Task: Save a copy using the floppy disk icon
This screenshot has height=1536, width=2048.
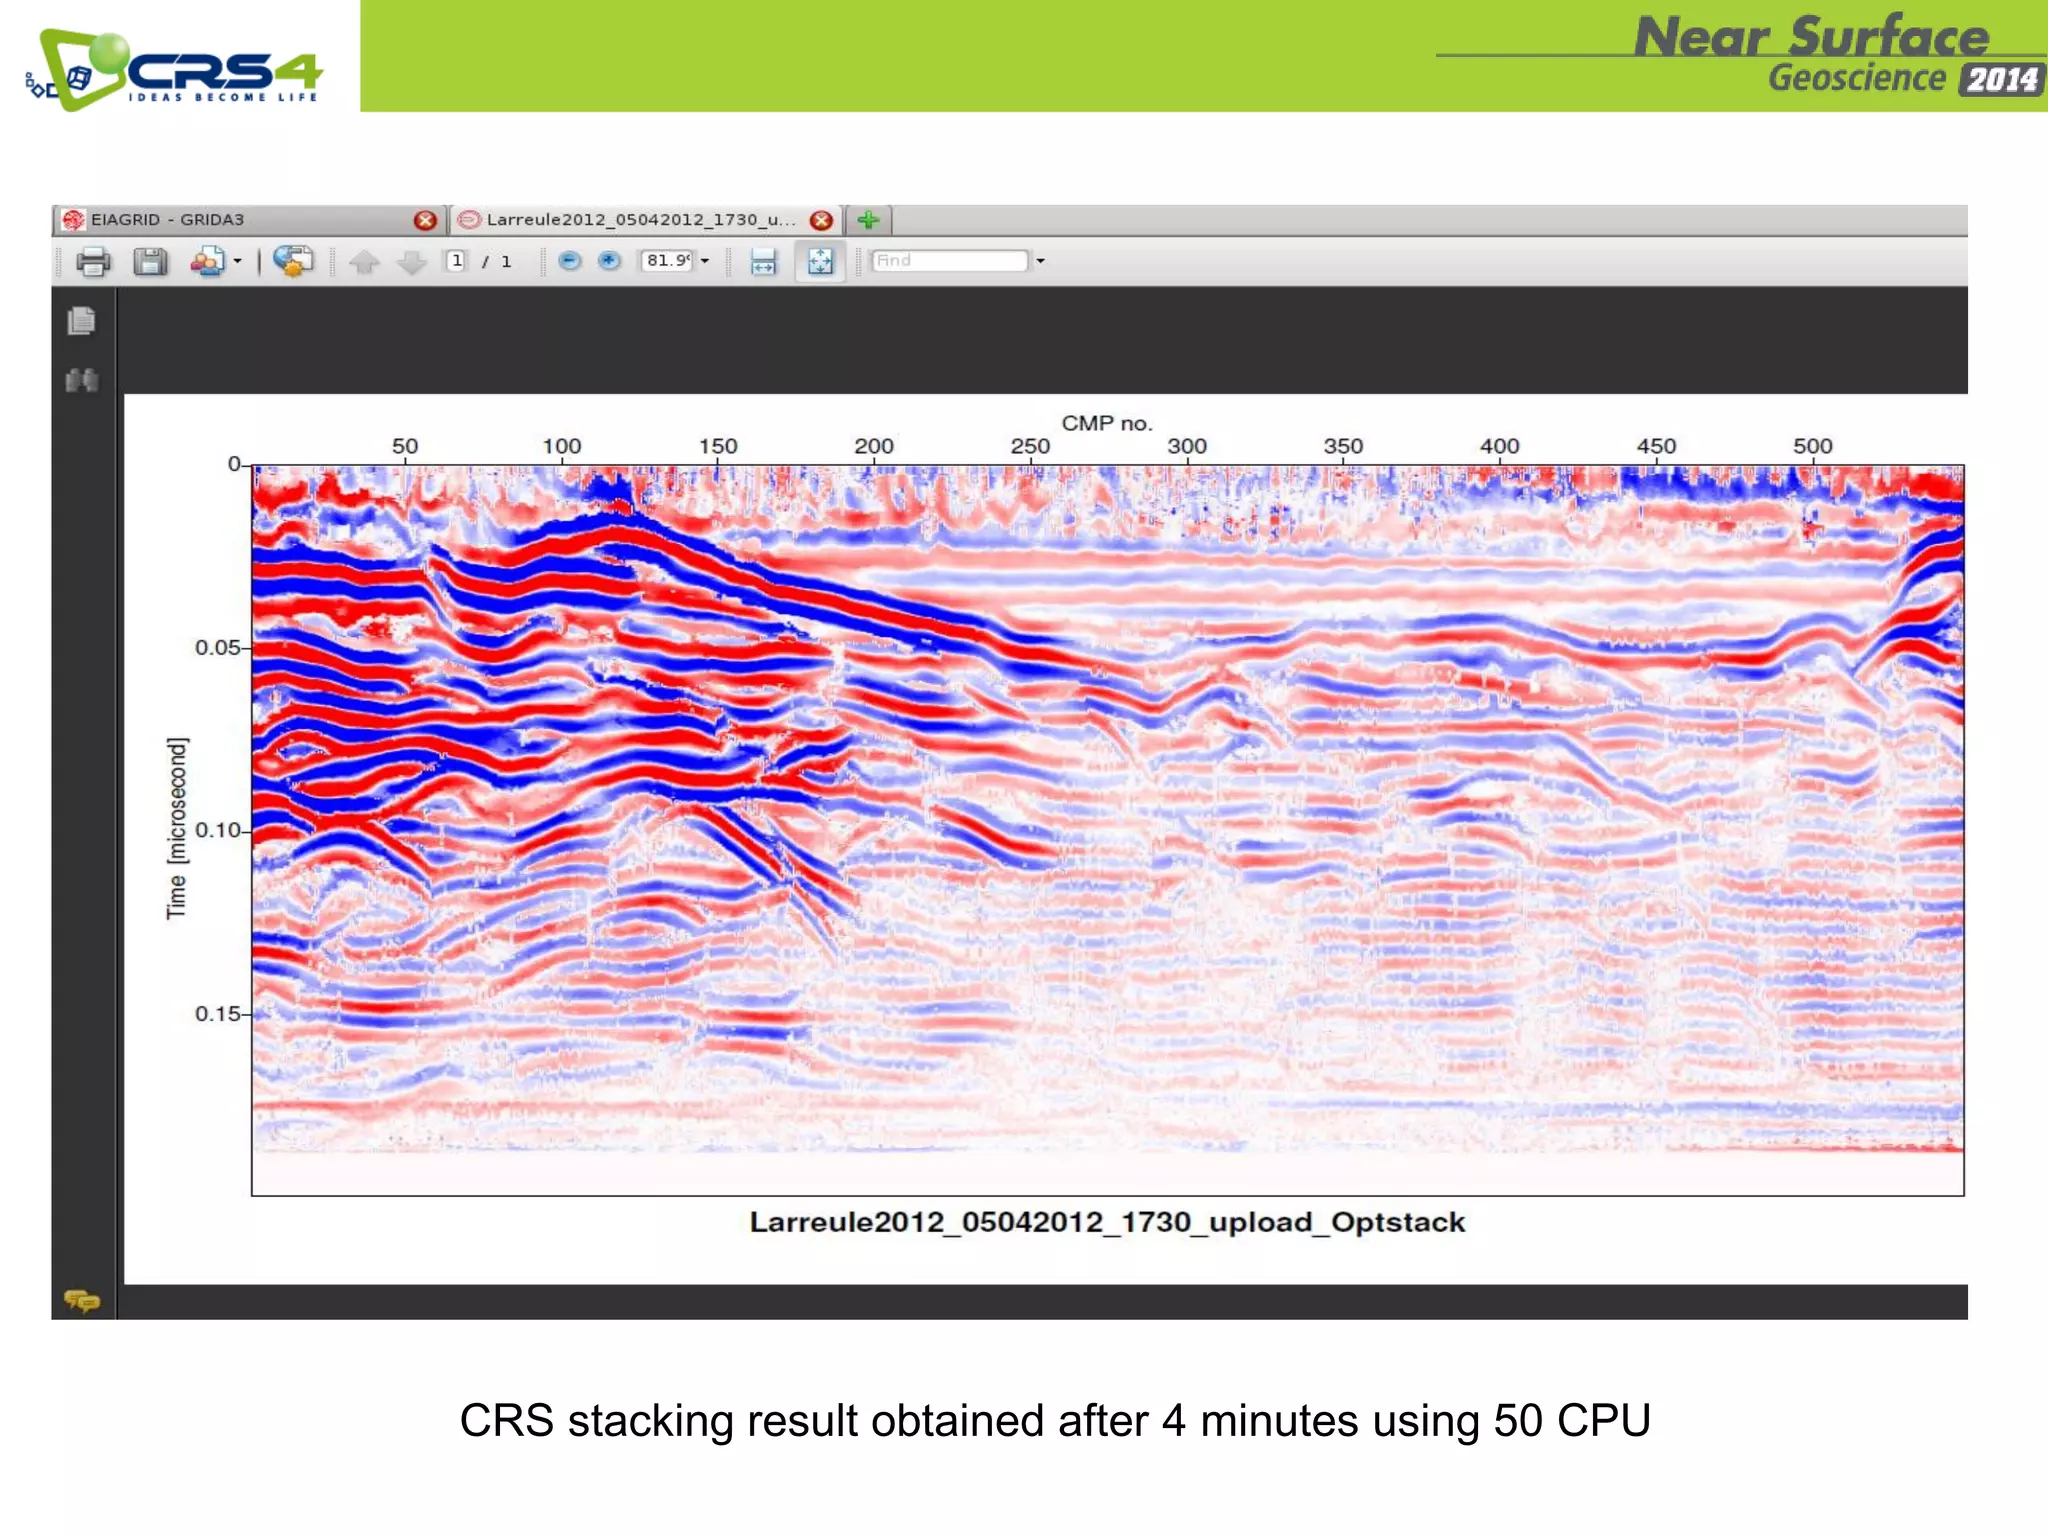Action: pyautogui.click(x=151, y=262)
